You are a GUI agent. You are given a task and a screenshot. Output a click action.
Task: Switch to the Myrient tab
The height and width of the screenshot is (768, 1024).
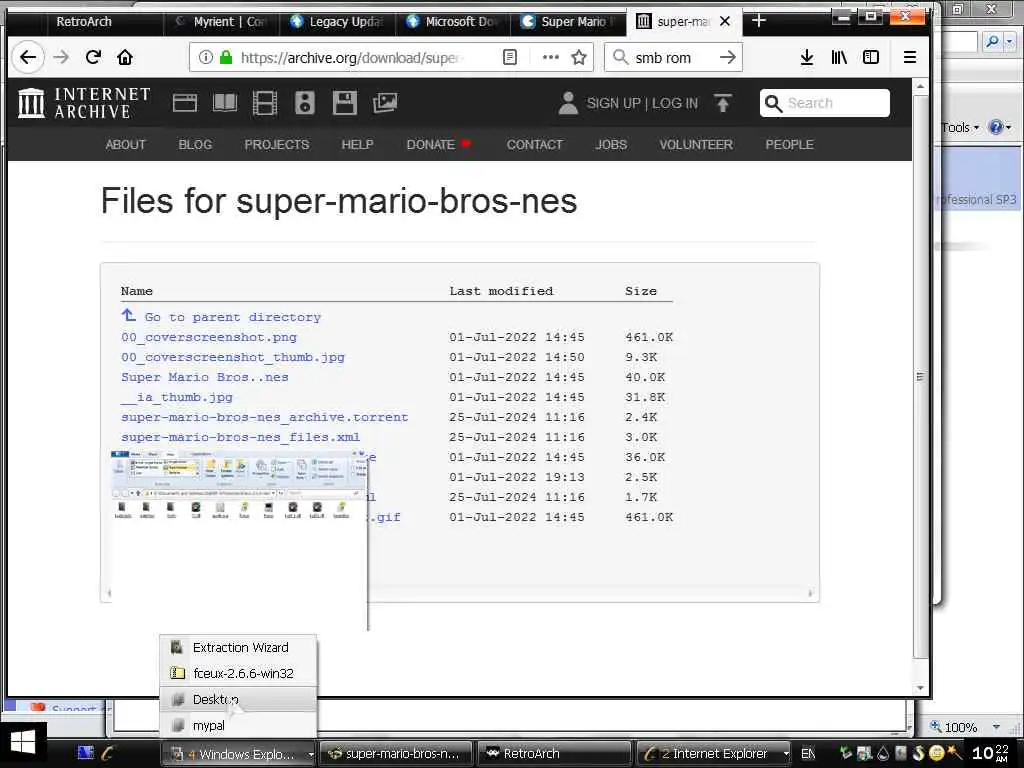tap(221, 22)
